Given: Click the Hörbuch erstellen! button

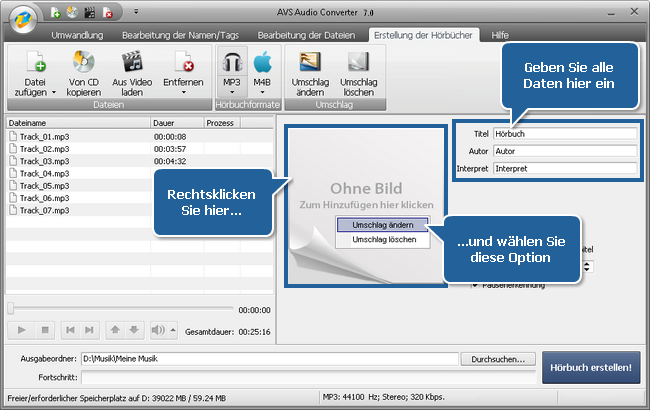Looking at the screenshot, I should pyautogui.click(x=591, y=367).
